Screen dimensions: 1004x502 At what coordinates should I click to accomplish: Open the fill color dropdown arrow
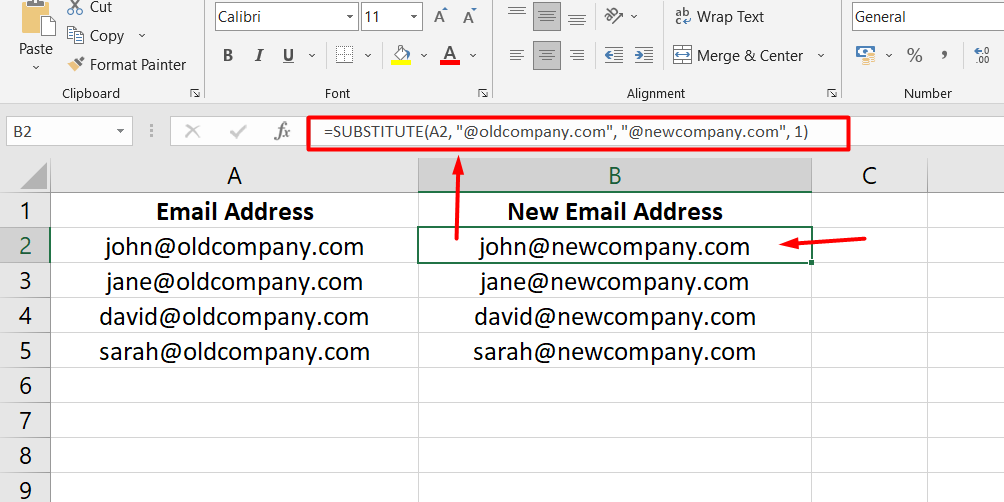coord(424,56)
